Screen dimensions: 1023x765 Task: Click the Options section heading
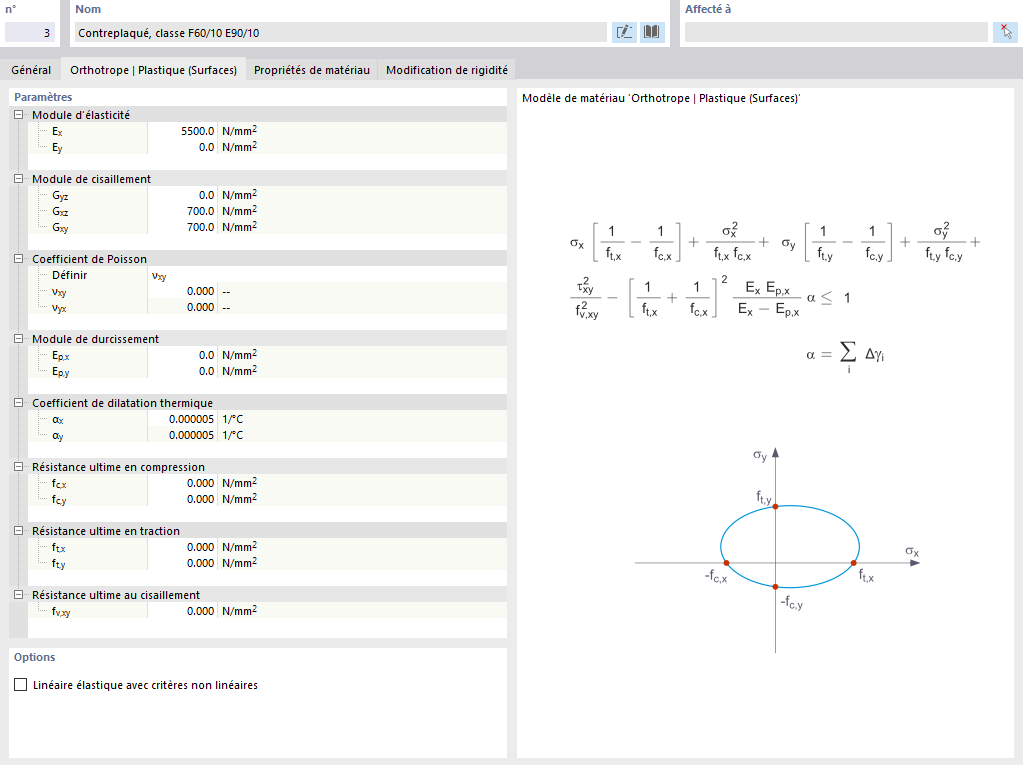(35, 657)
